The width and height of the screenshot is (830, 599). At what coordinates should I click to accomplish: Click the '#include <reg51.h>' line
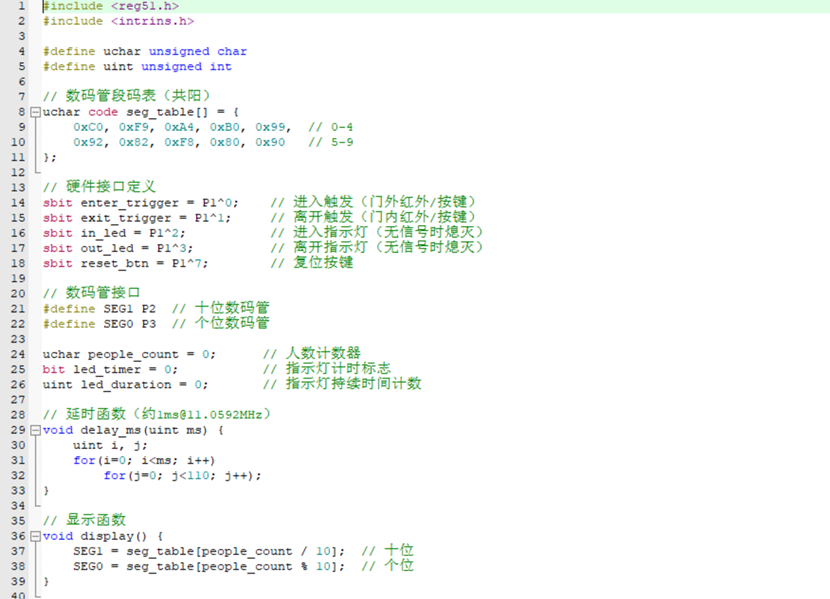111,6
